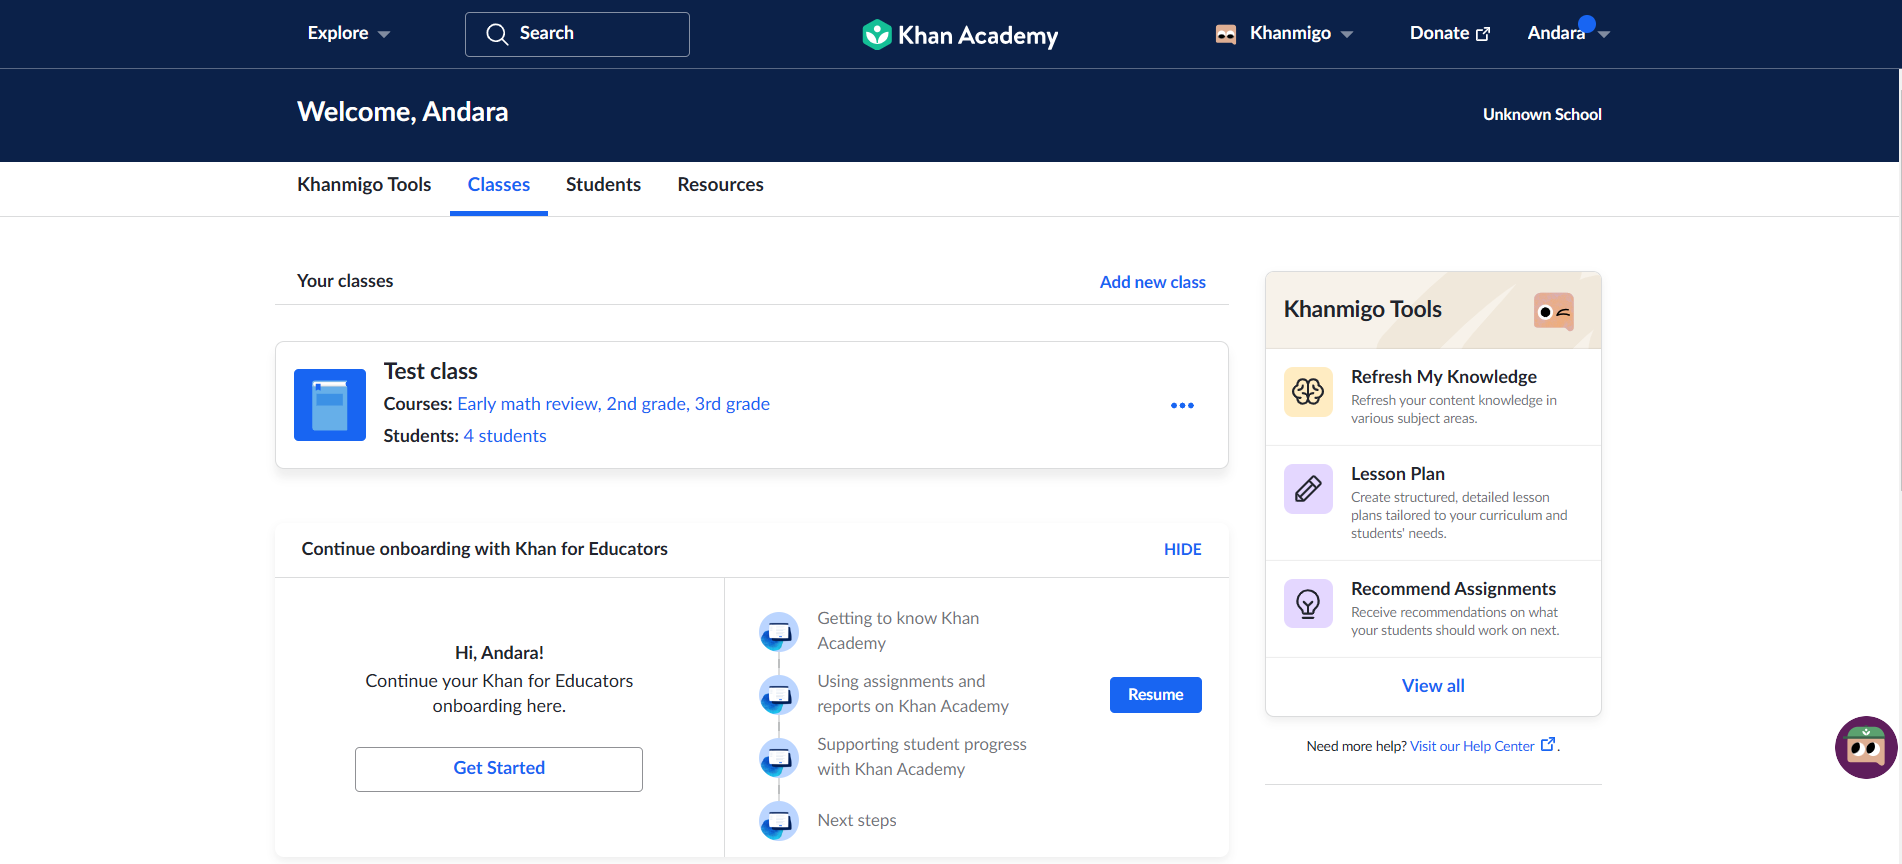The image size is (1902, 864).
Task: Click the Donate link
Action: 1450,33
